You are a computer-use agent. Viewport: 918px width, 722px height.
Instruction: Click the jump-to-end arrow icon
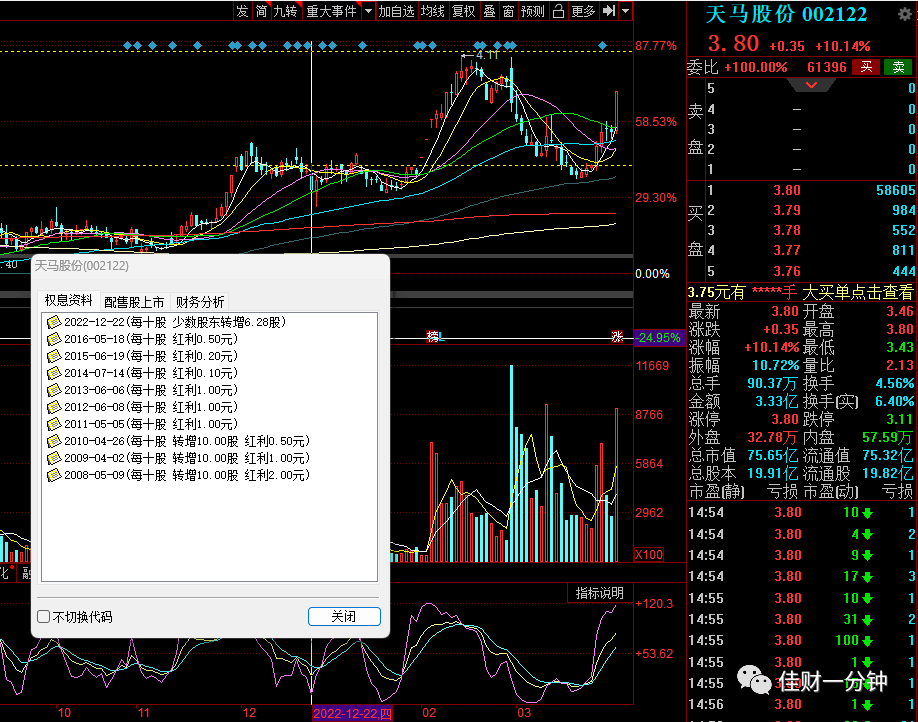[609, 11]
